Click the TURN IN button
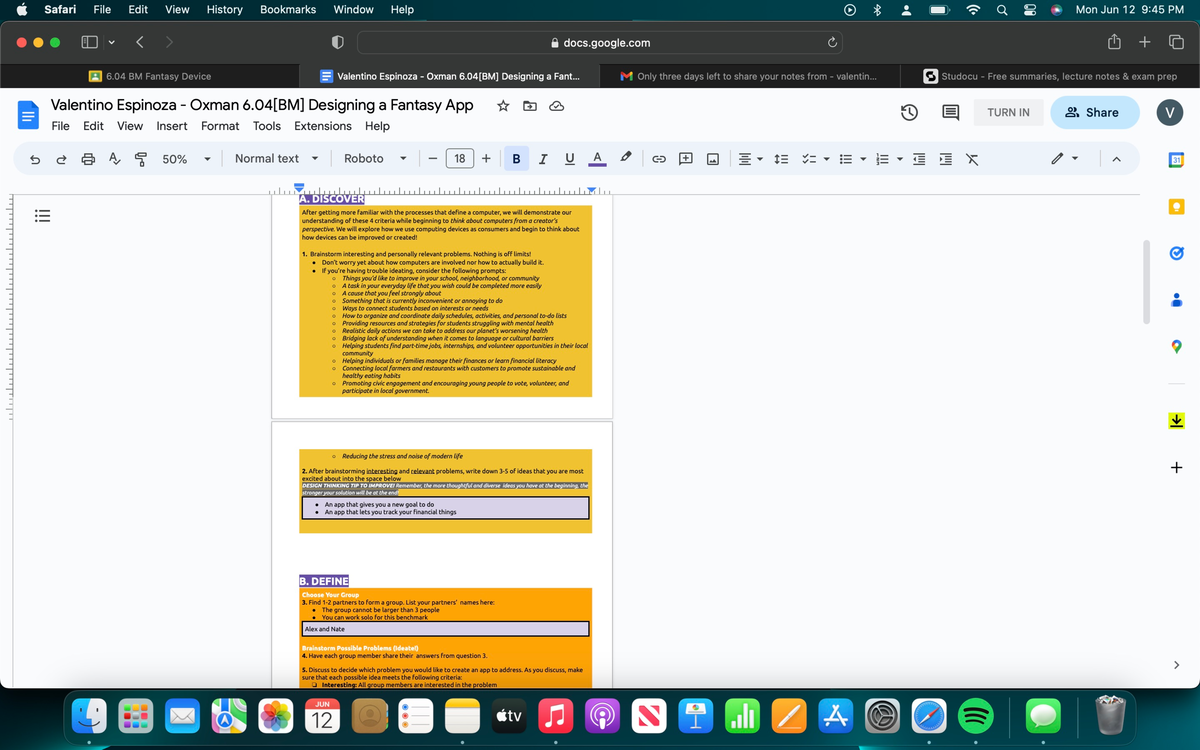The image size is (1200, 750). click(1008, 112)
